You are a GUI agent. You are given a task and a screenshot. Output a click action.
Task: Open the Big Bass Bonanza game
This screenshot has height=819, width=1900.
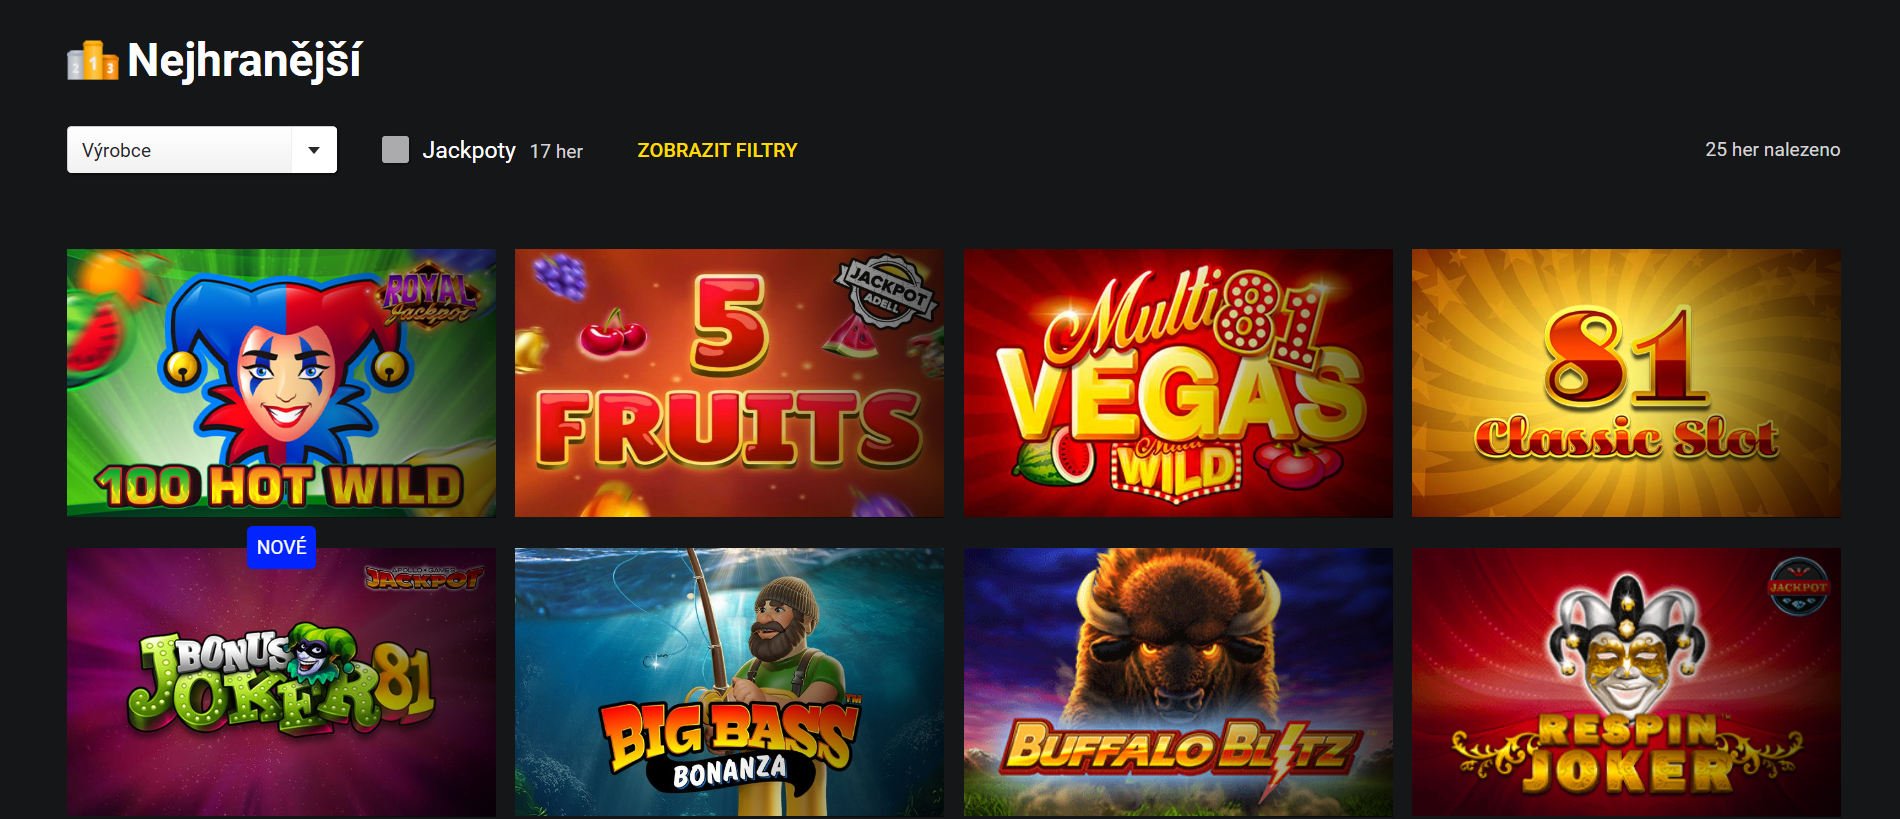[x=729, y=682]
